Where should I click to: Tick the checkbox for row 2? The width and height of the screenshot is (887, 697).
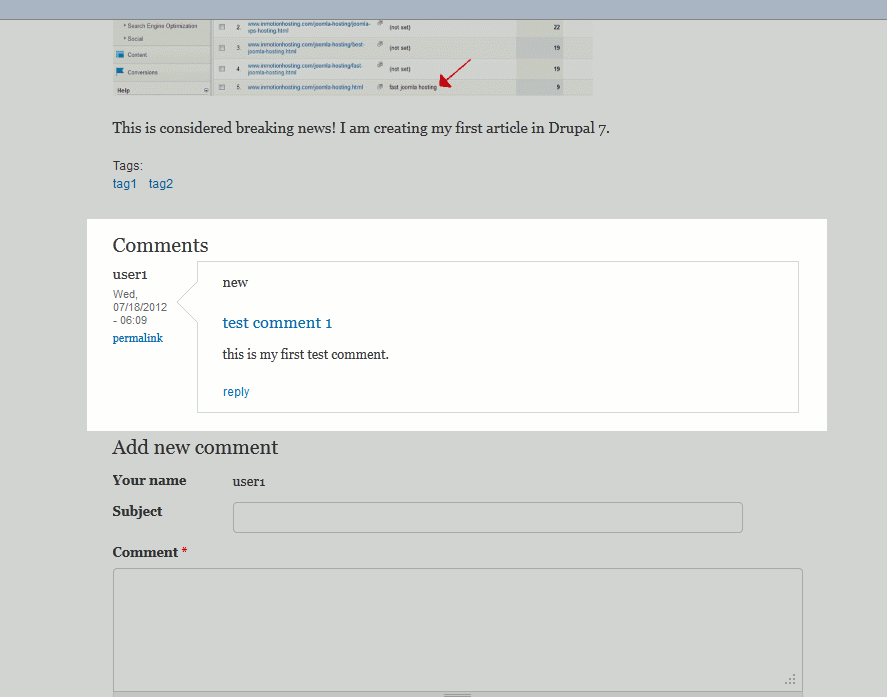point(222,27)
